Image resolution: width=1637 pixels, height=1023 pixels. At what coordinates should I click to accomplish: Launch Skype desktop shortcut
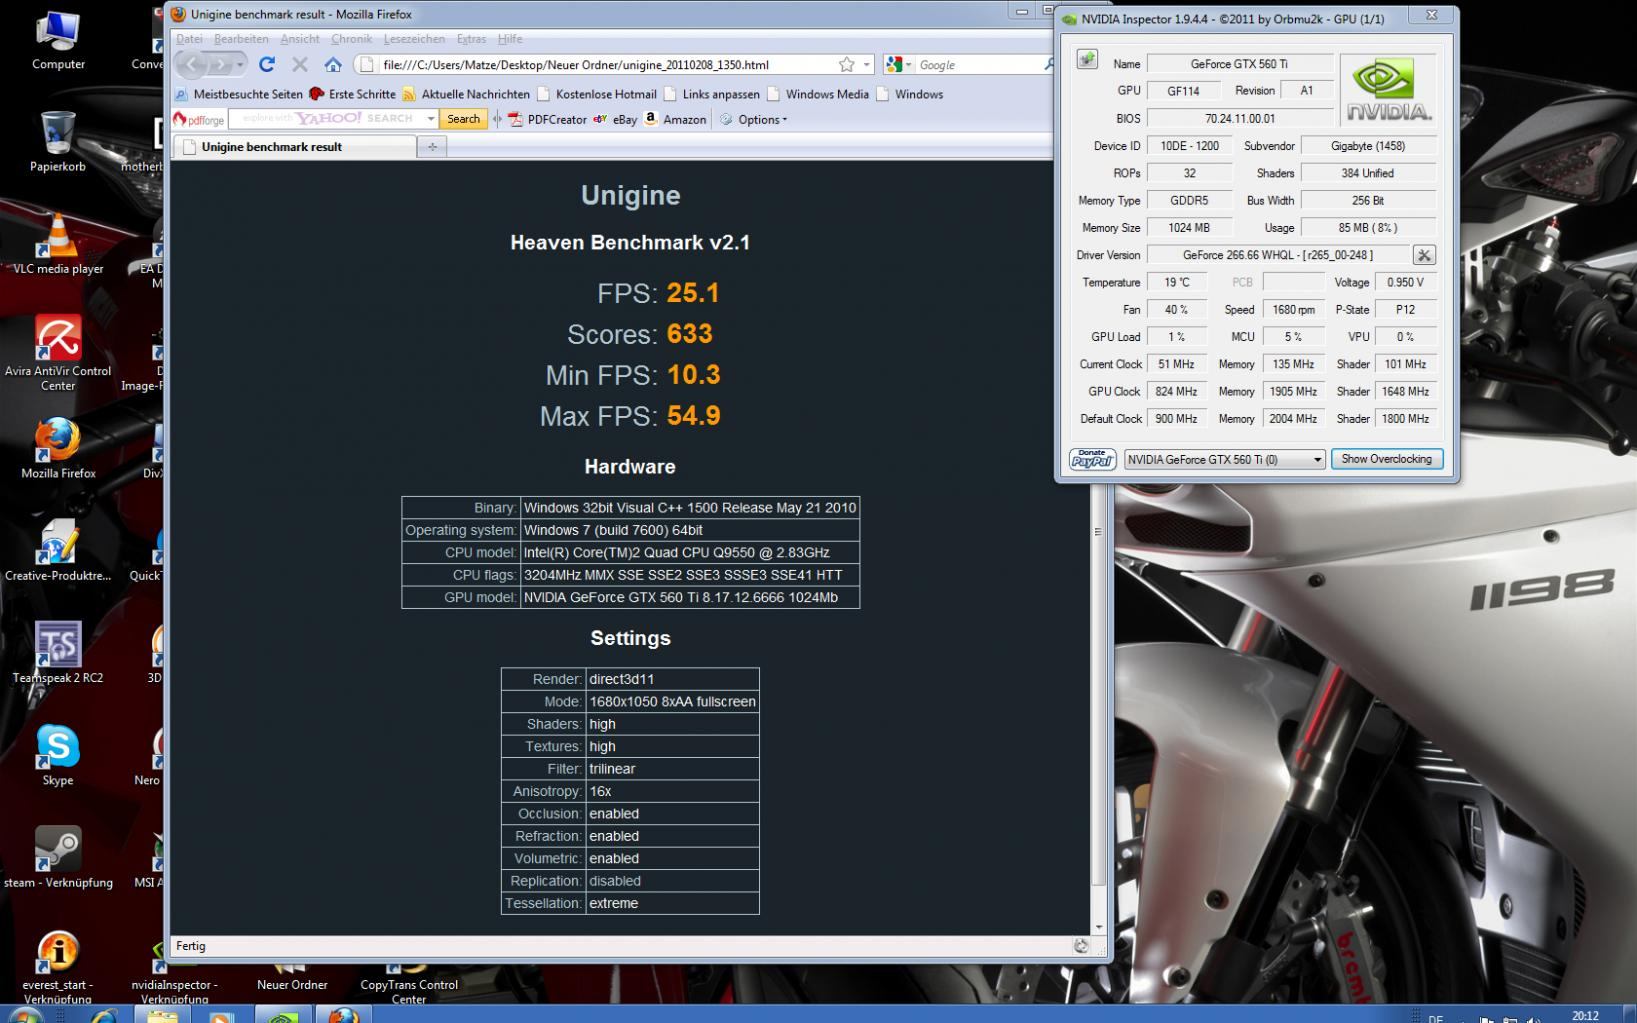pos(58,756)
